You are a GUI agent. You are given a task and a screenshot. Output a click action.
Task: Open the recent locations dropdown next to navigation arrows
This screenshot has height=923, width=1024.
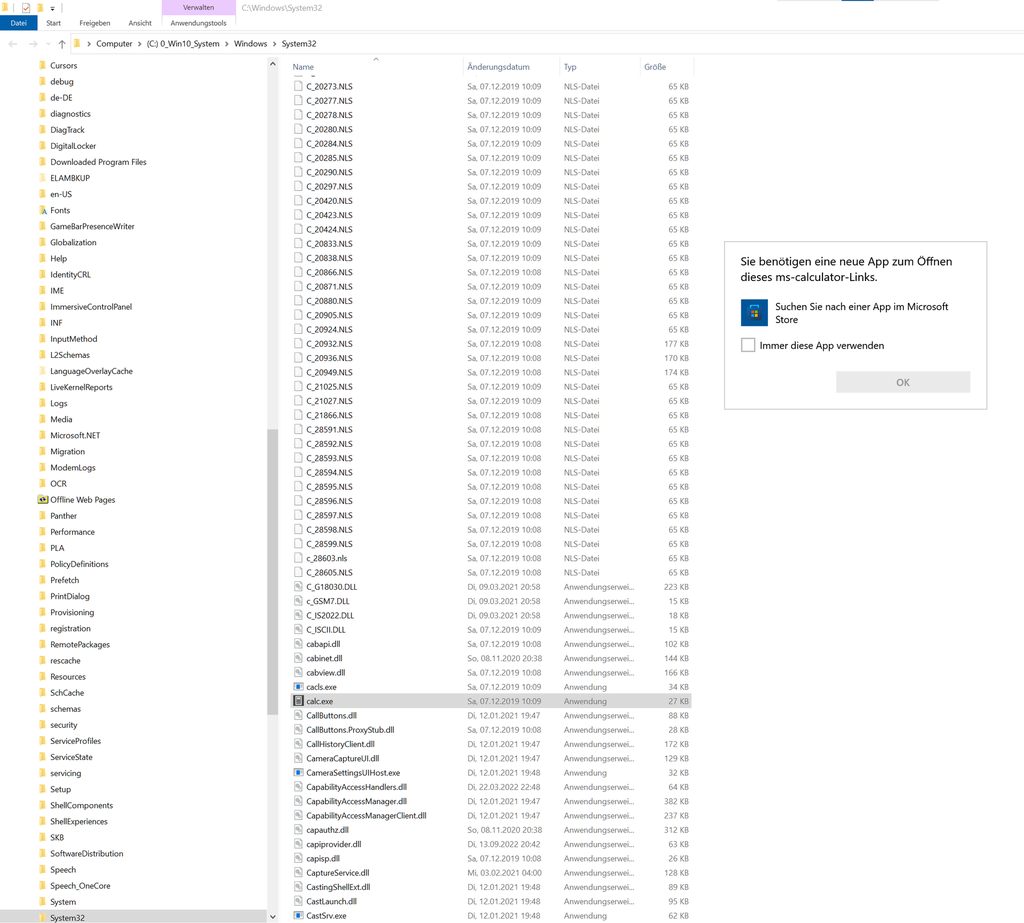48,43
